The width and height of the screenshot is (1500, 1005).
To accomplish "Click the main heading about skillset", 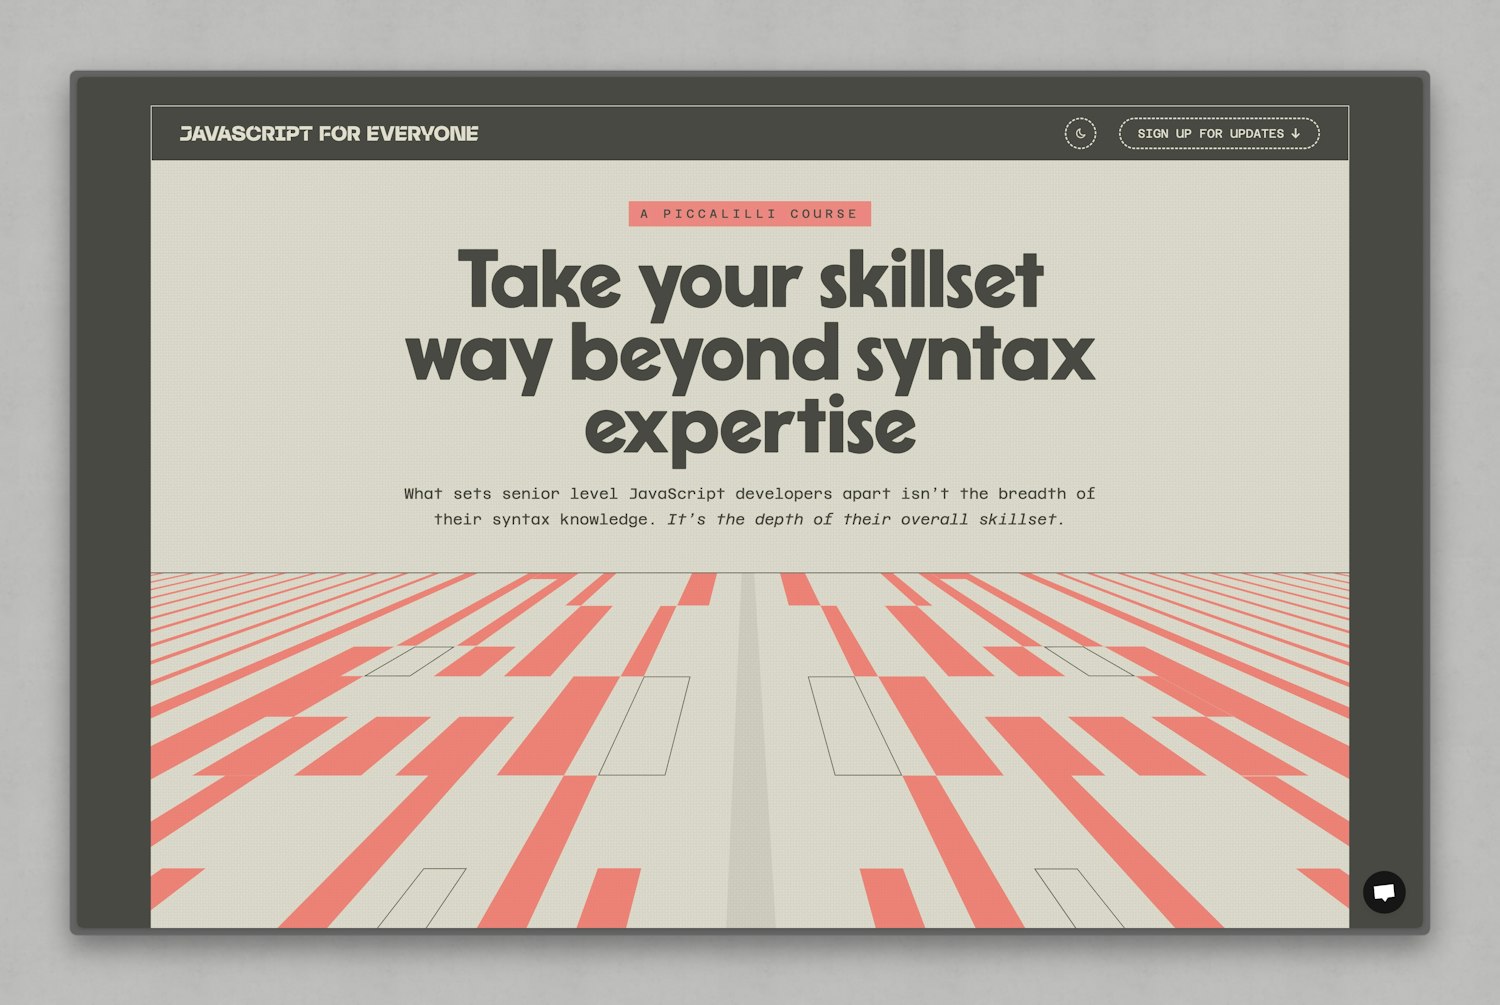I will (x=750, y=351).
